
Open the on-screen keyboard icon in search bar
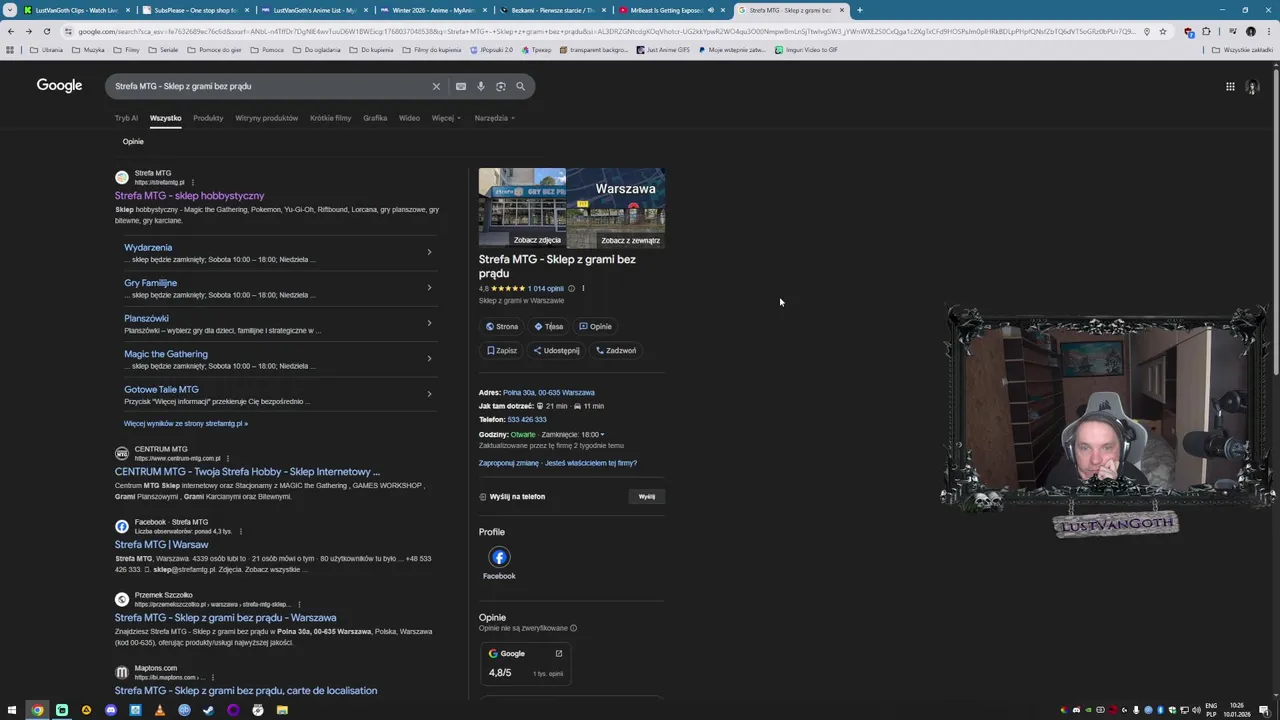click(461, 86)
